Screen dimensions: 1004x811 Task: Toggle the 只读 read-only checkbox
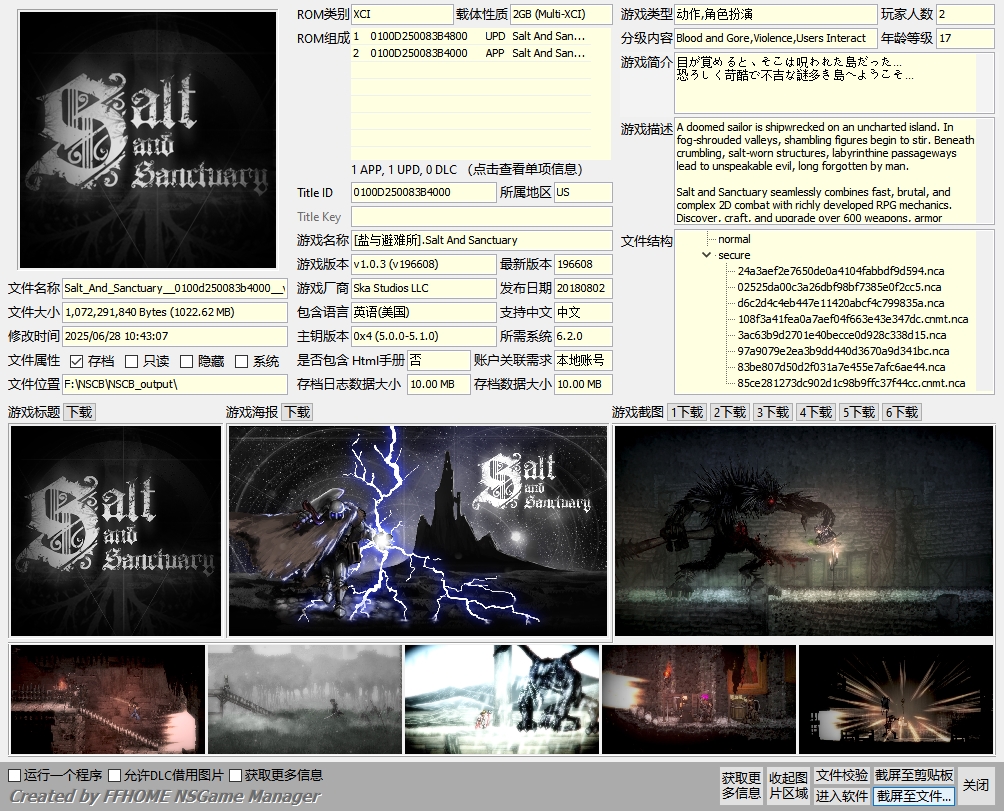pos(131,362)
